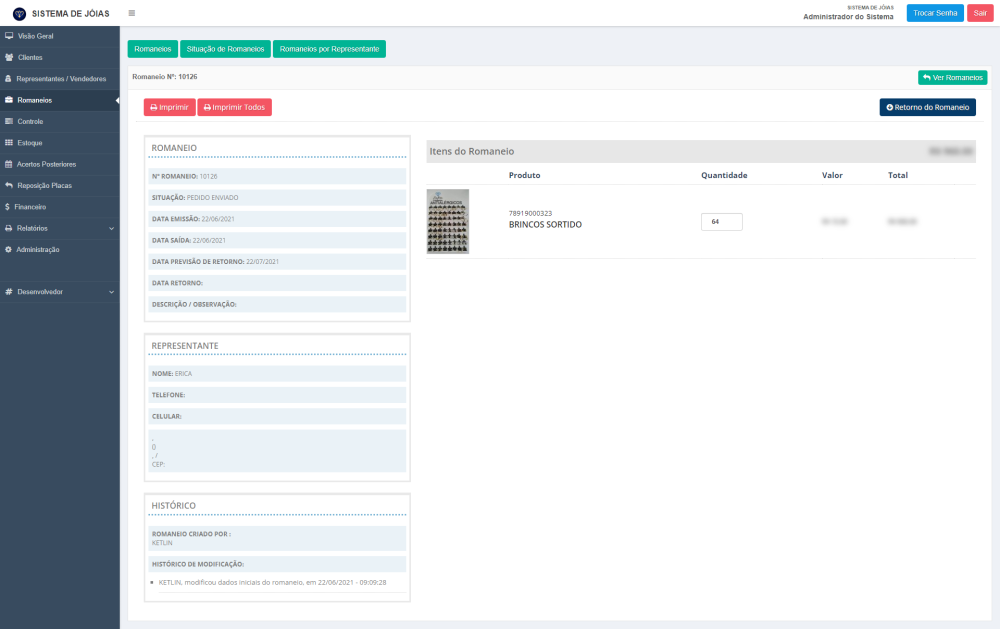Collapse the active Romaneios sidebar item
This screenshot has height=629, width=1000.
pyautogui.click(x=60, y=100)
